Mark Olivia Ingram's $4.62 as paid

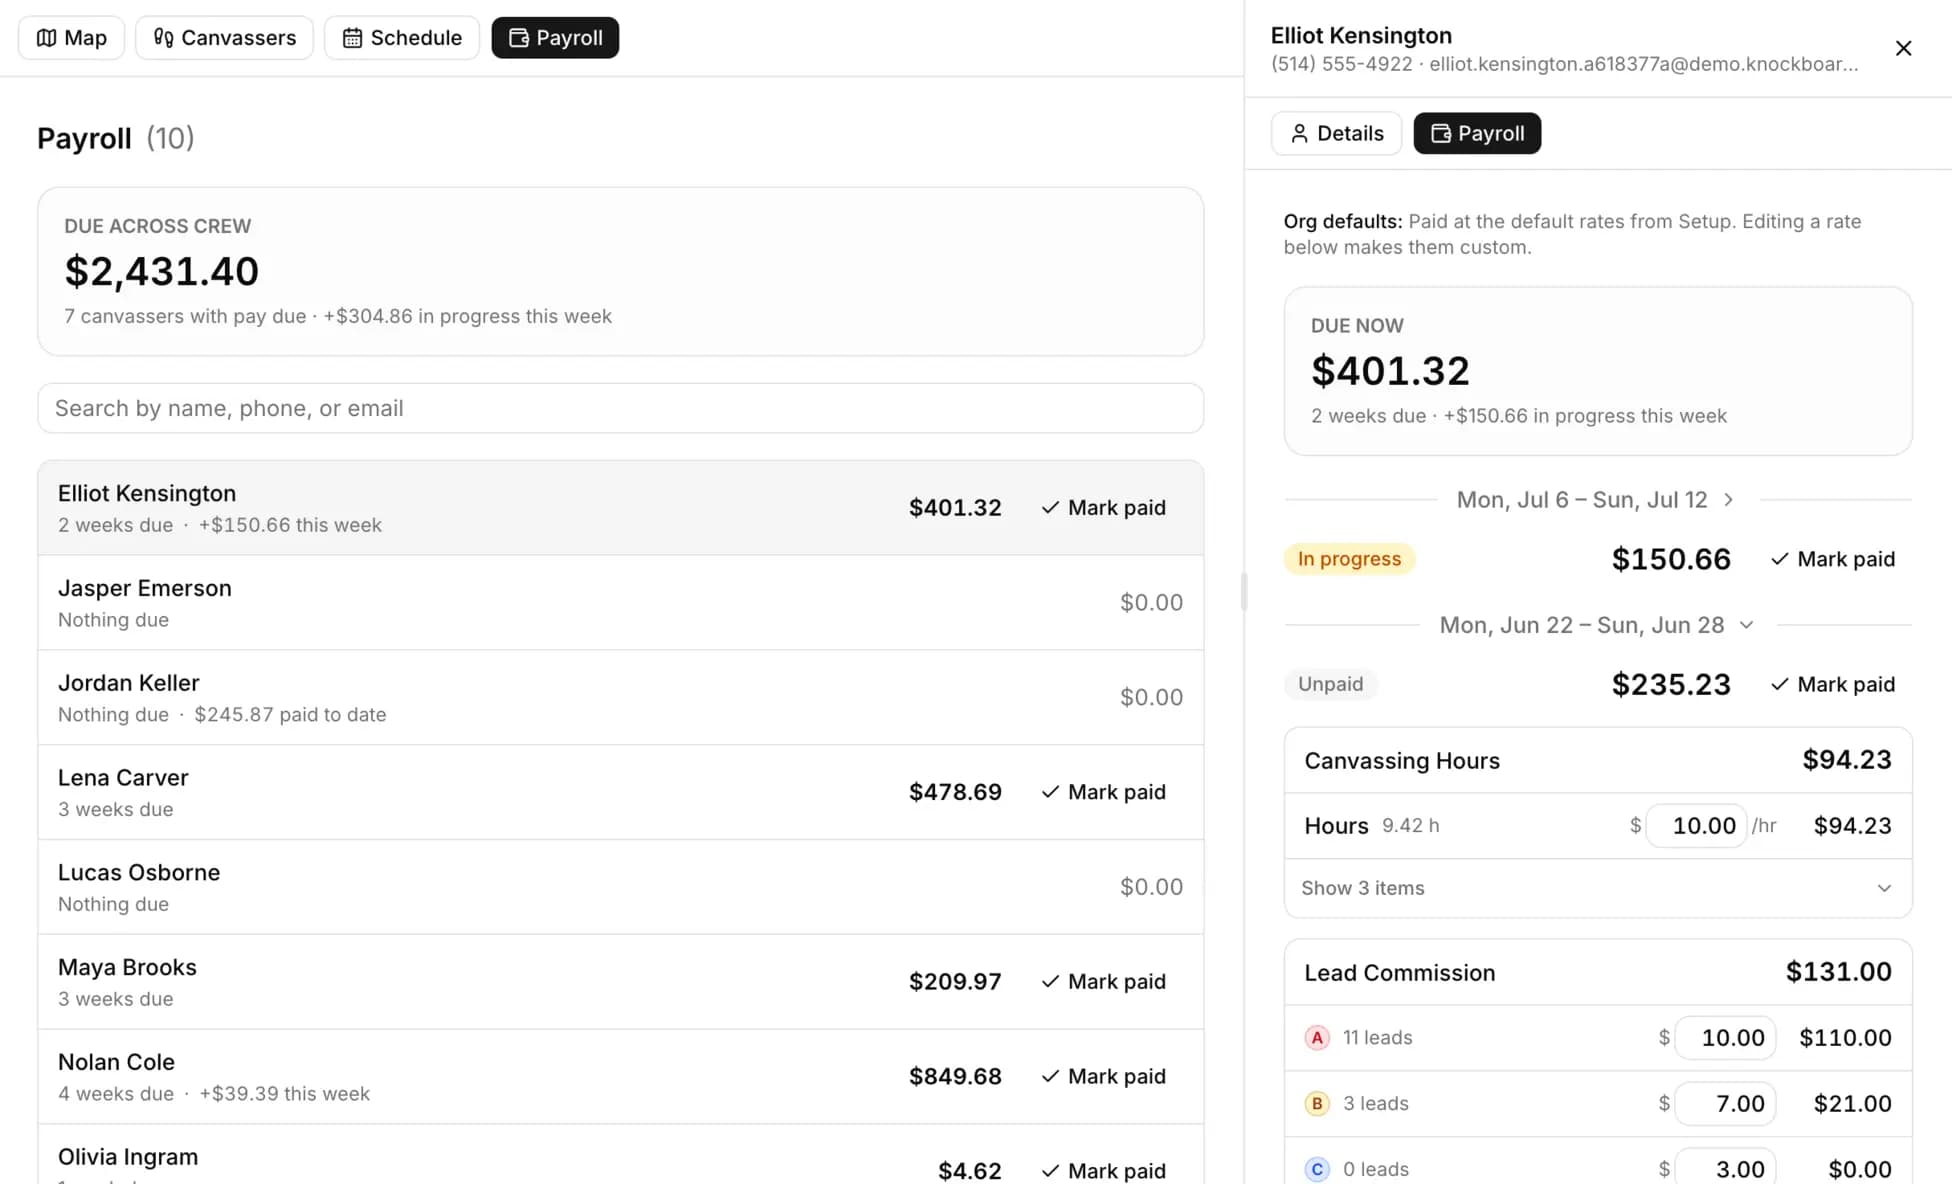point(1103,1170)
